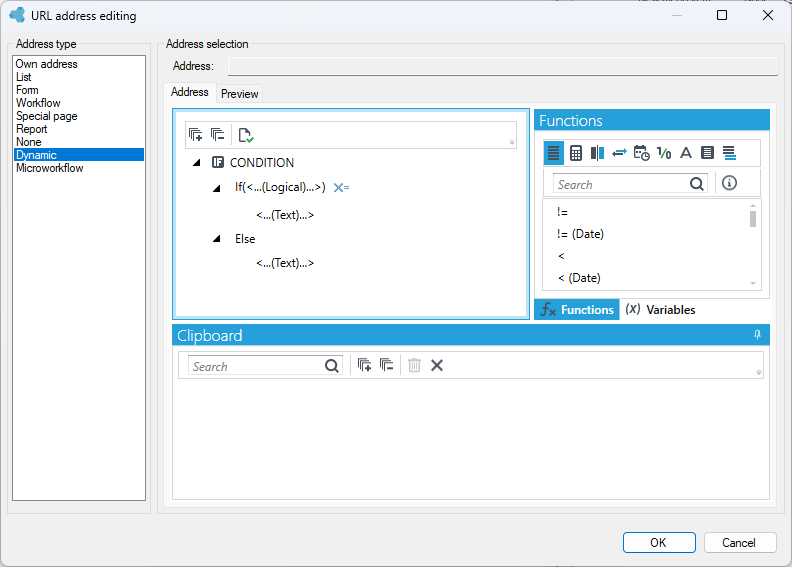Show all functions category icon
Viewport: 792px width, 567px height.
click(x=554, y=152)
